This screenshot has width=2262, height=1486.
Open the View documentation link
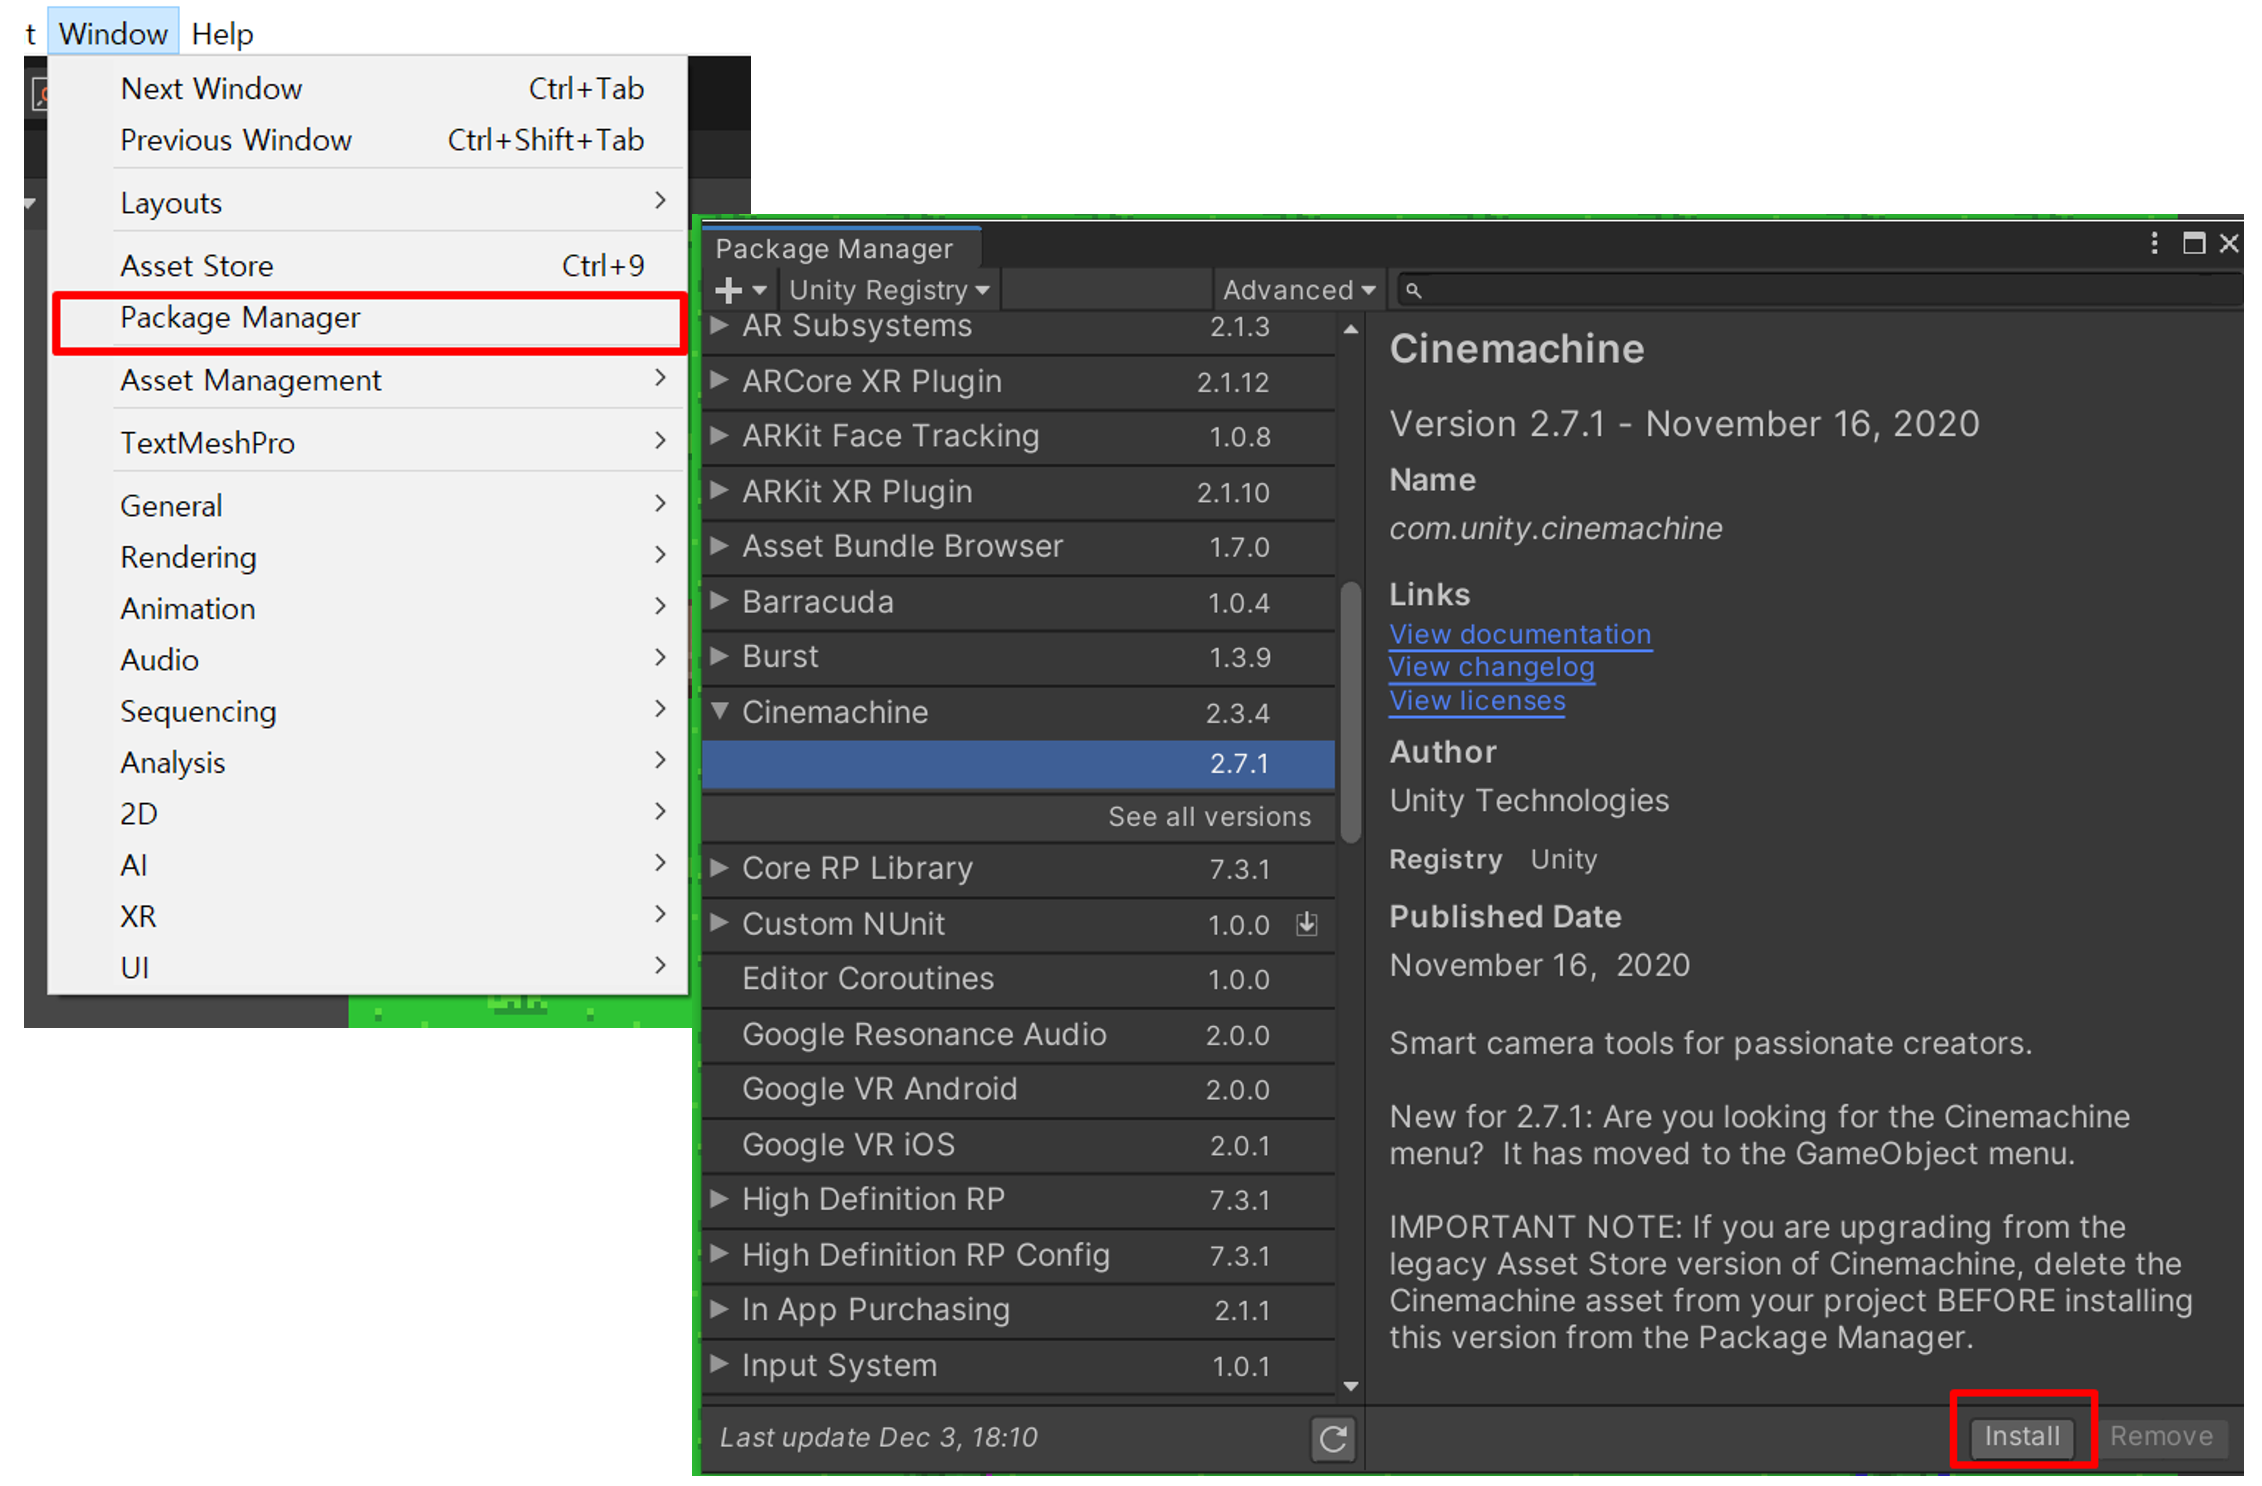point(1519,634)
